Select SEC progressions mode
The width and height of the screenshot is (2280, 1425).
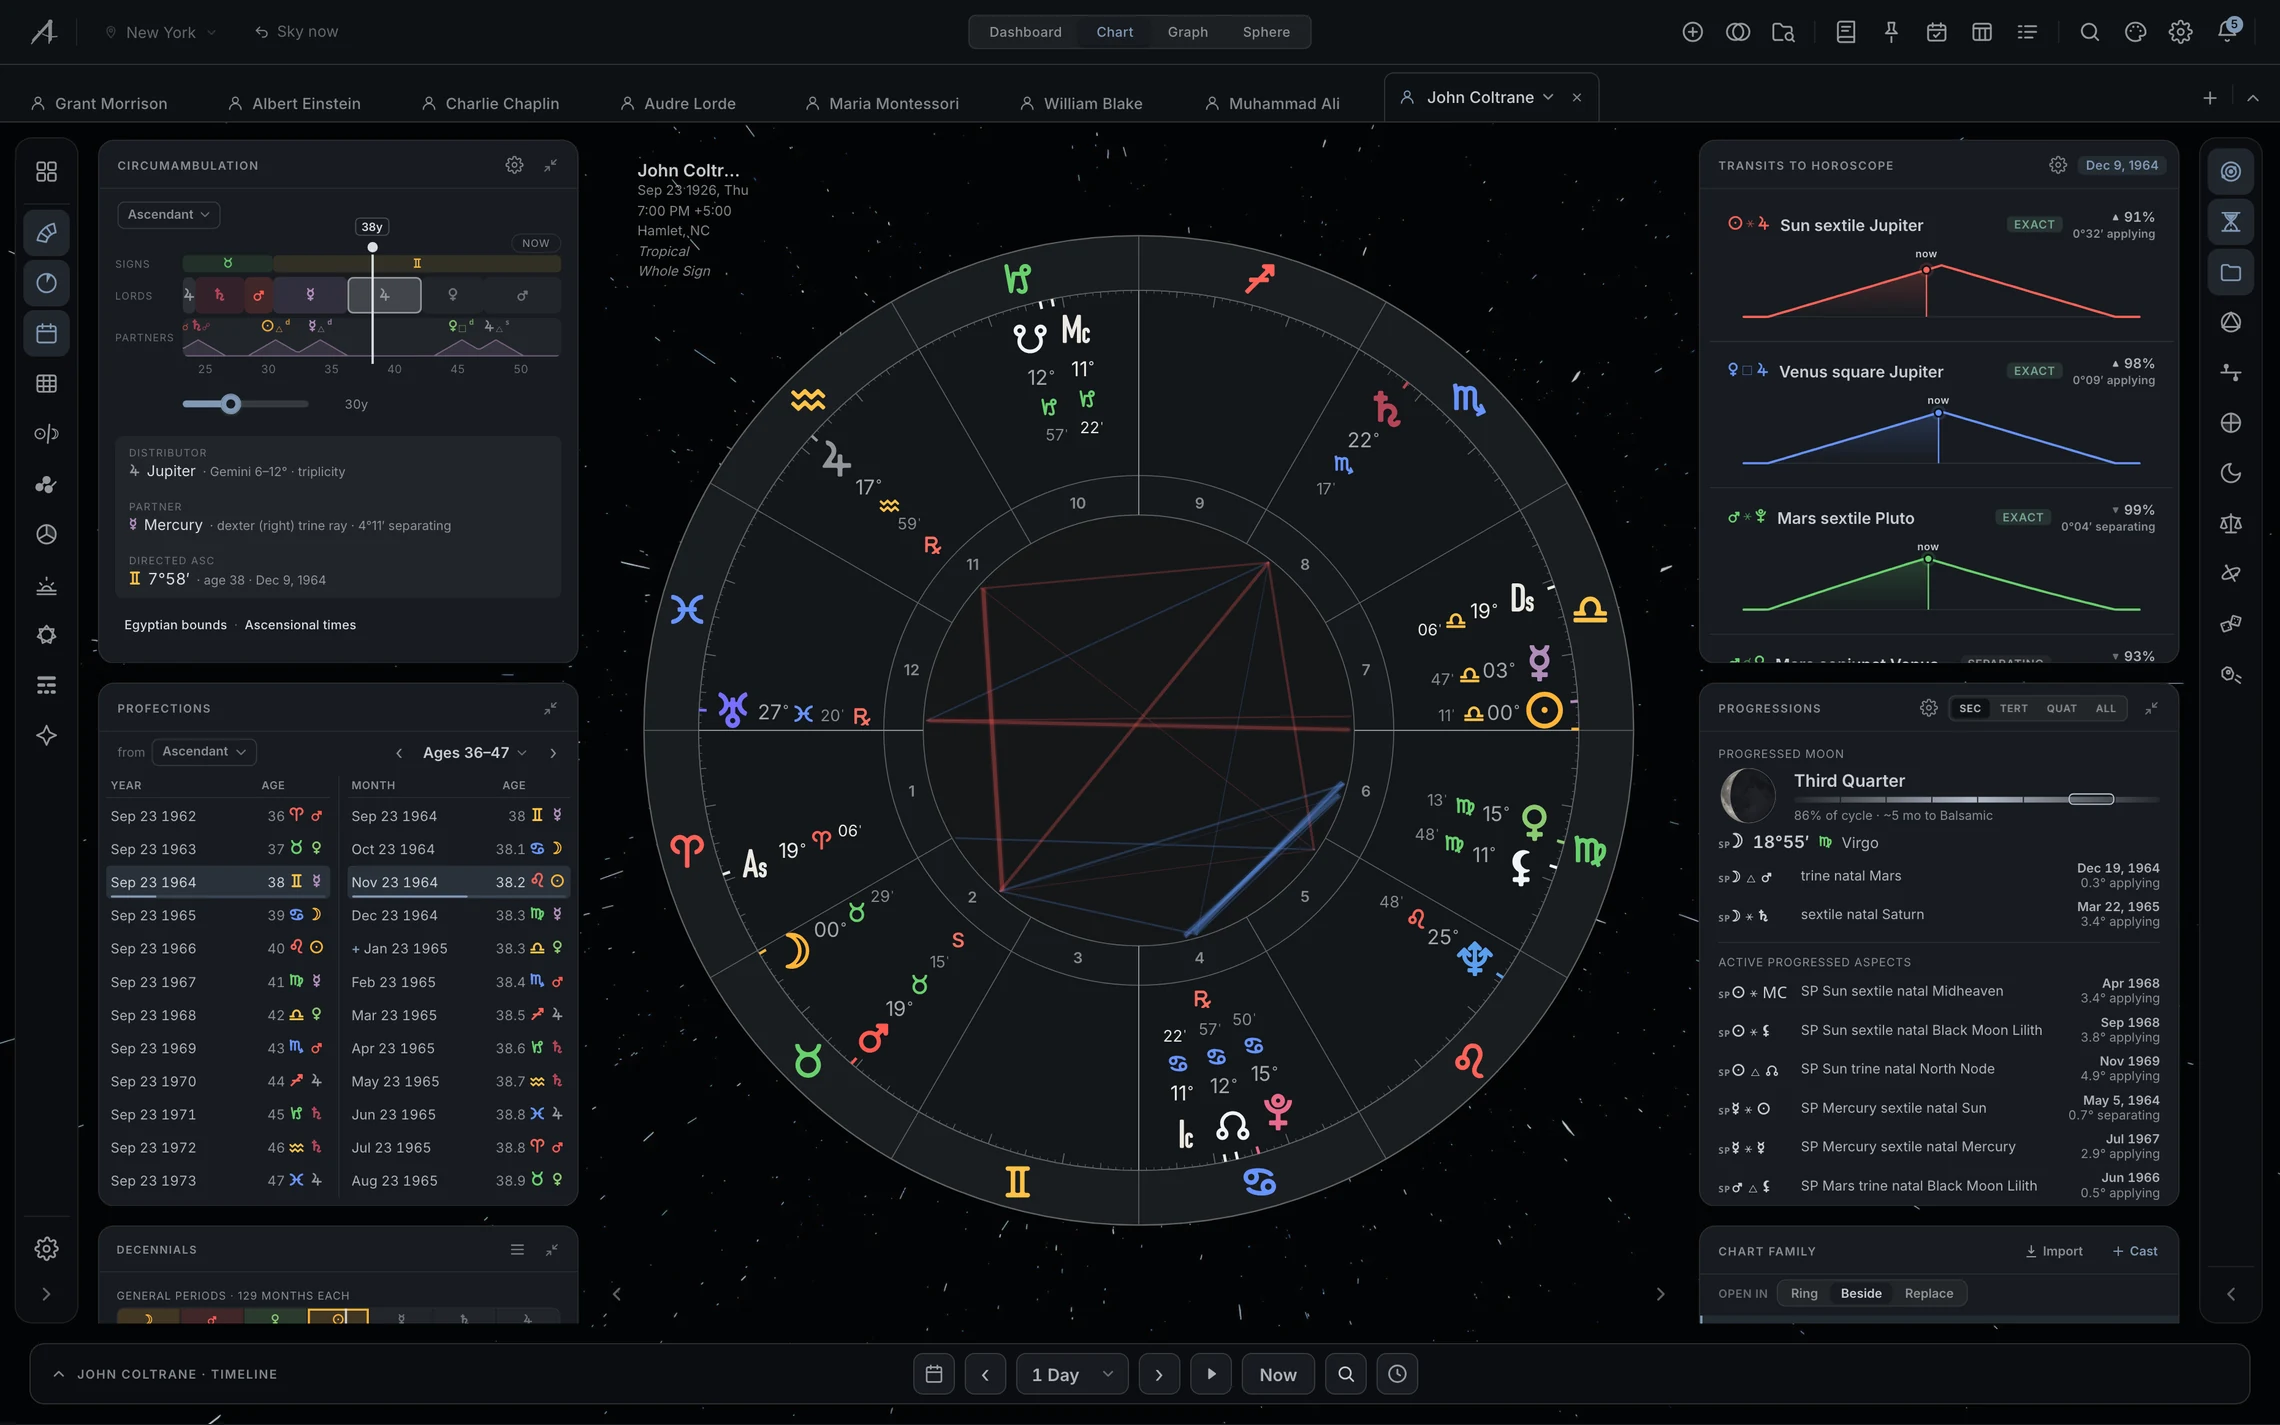click(1970, 708)
